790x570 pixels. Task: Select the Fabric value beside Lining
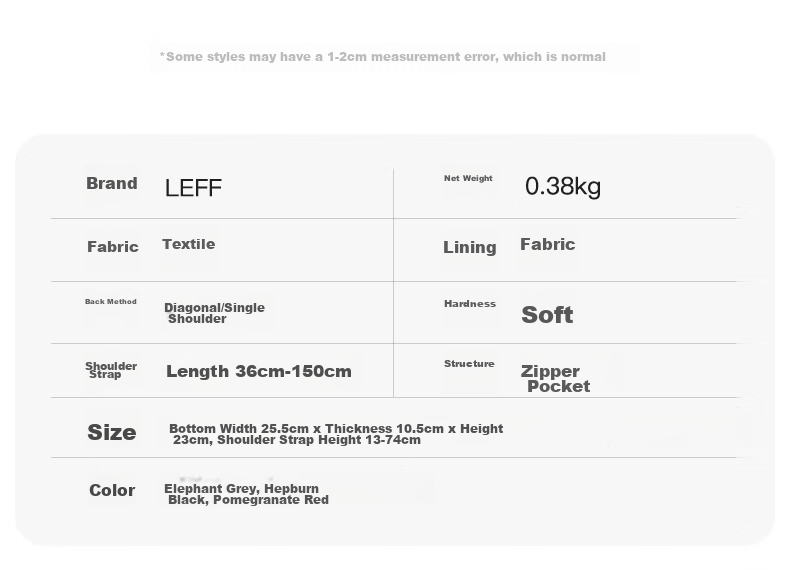pyautogui.click(x=548, y=244)
